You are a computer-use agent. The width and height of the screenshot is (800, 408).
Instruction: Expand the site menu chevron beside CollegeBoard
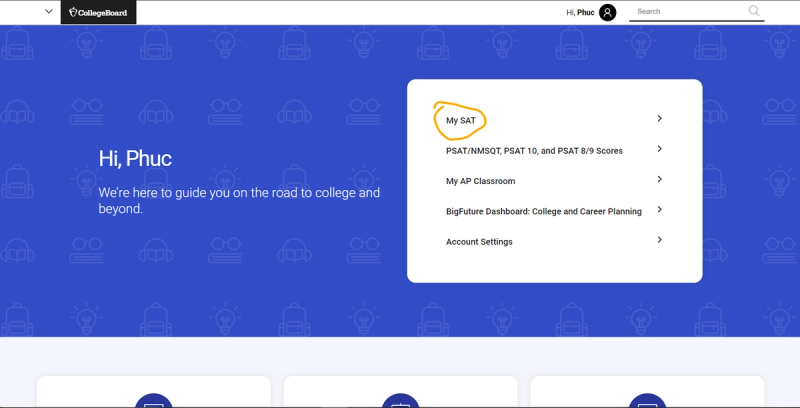(x=49, y=11)
